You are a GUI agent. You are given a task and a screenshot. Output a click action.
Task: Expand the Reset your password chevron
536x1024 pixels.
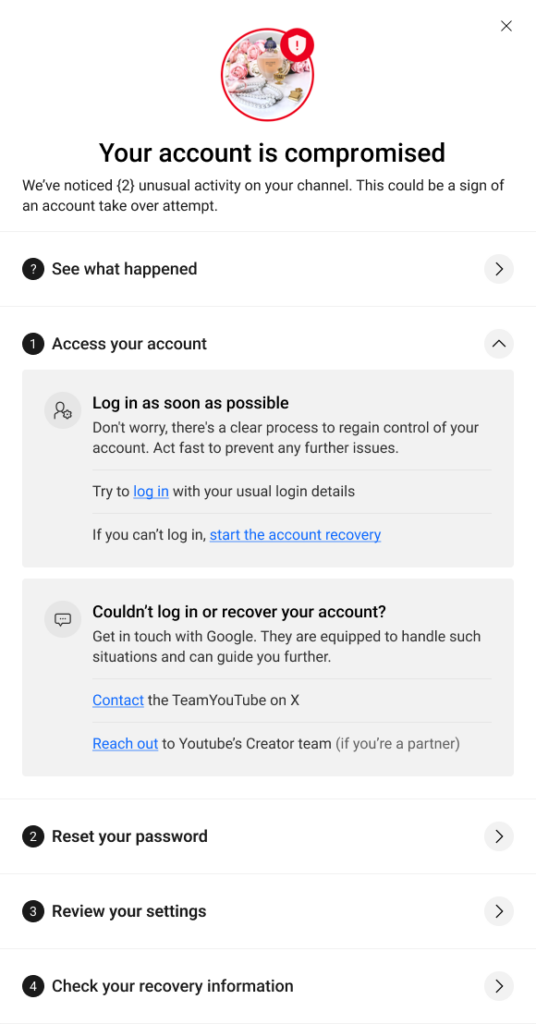coord(499,837)
